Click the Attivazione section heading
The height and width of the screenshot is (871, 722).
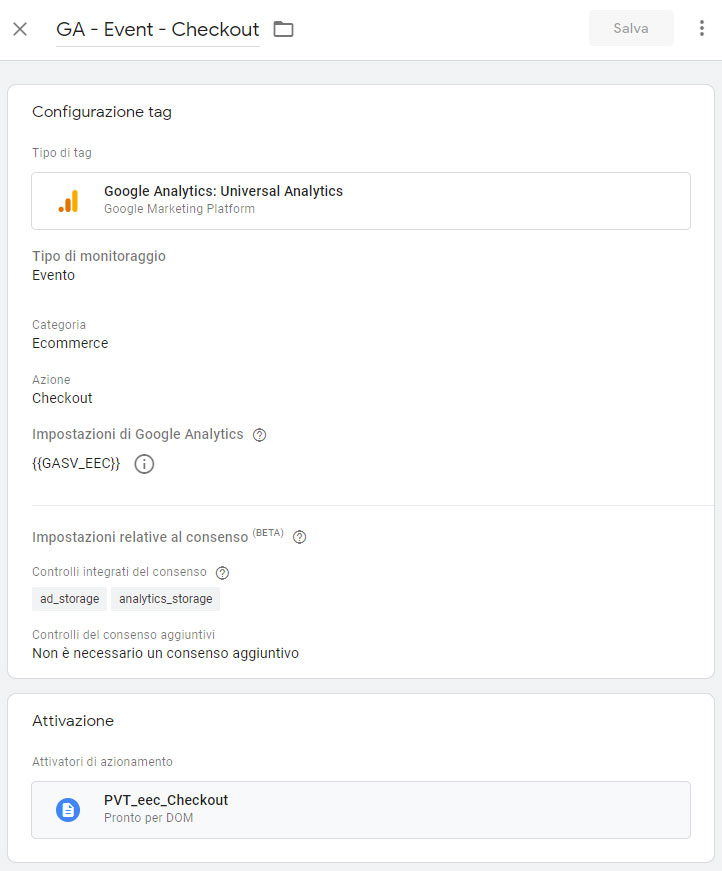73,720
